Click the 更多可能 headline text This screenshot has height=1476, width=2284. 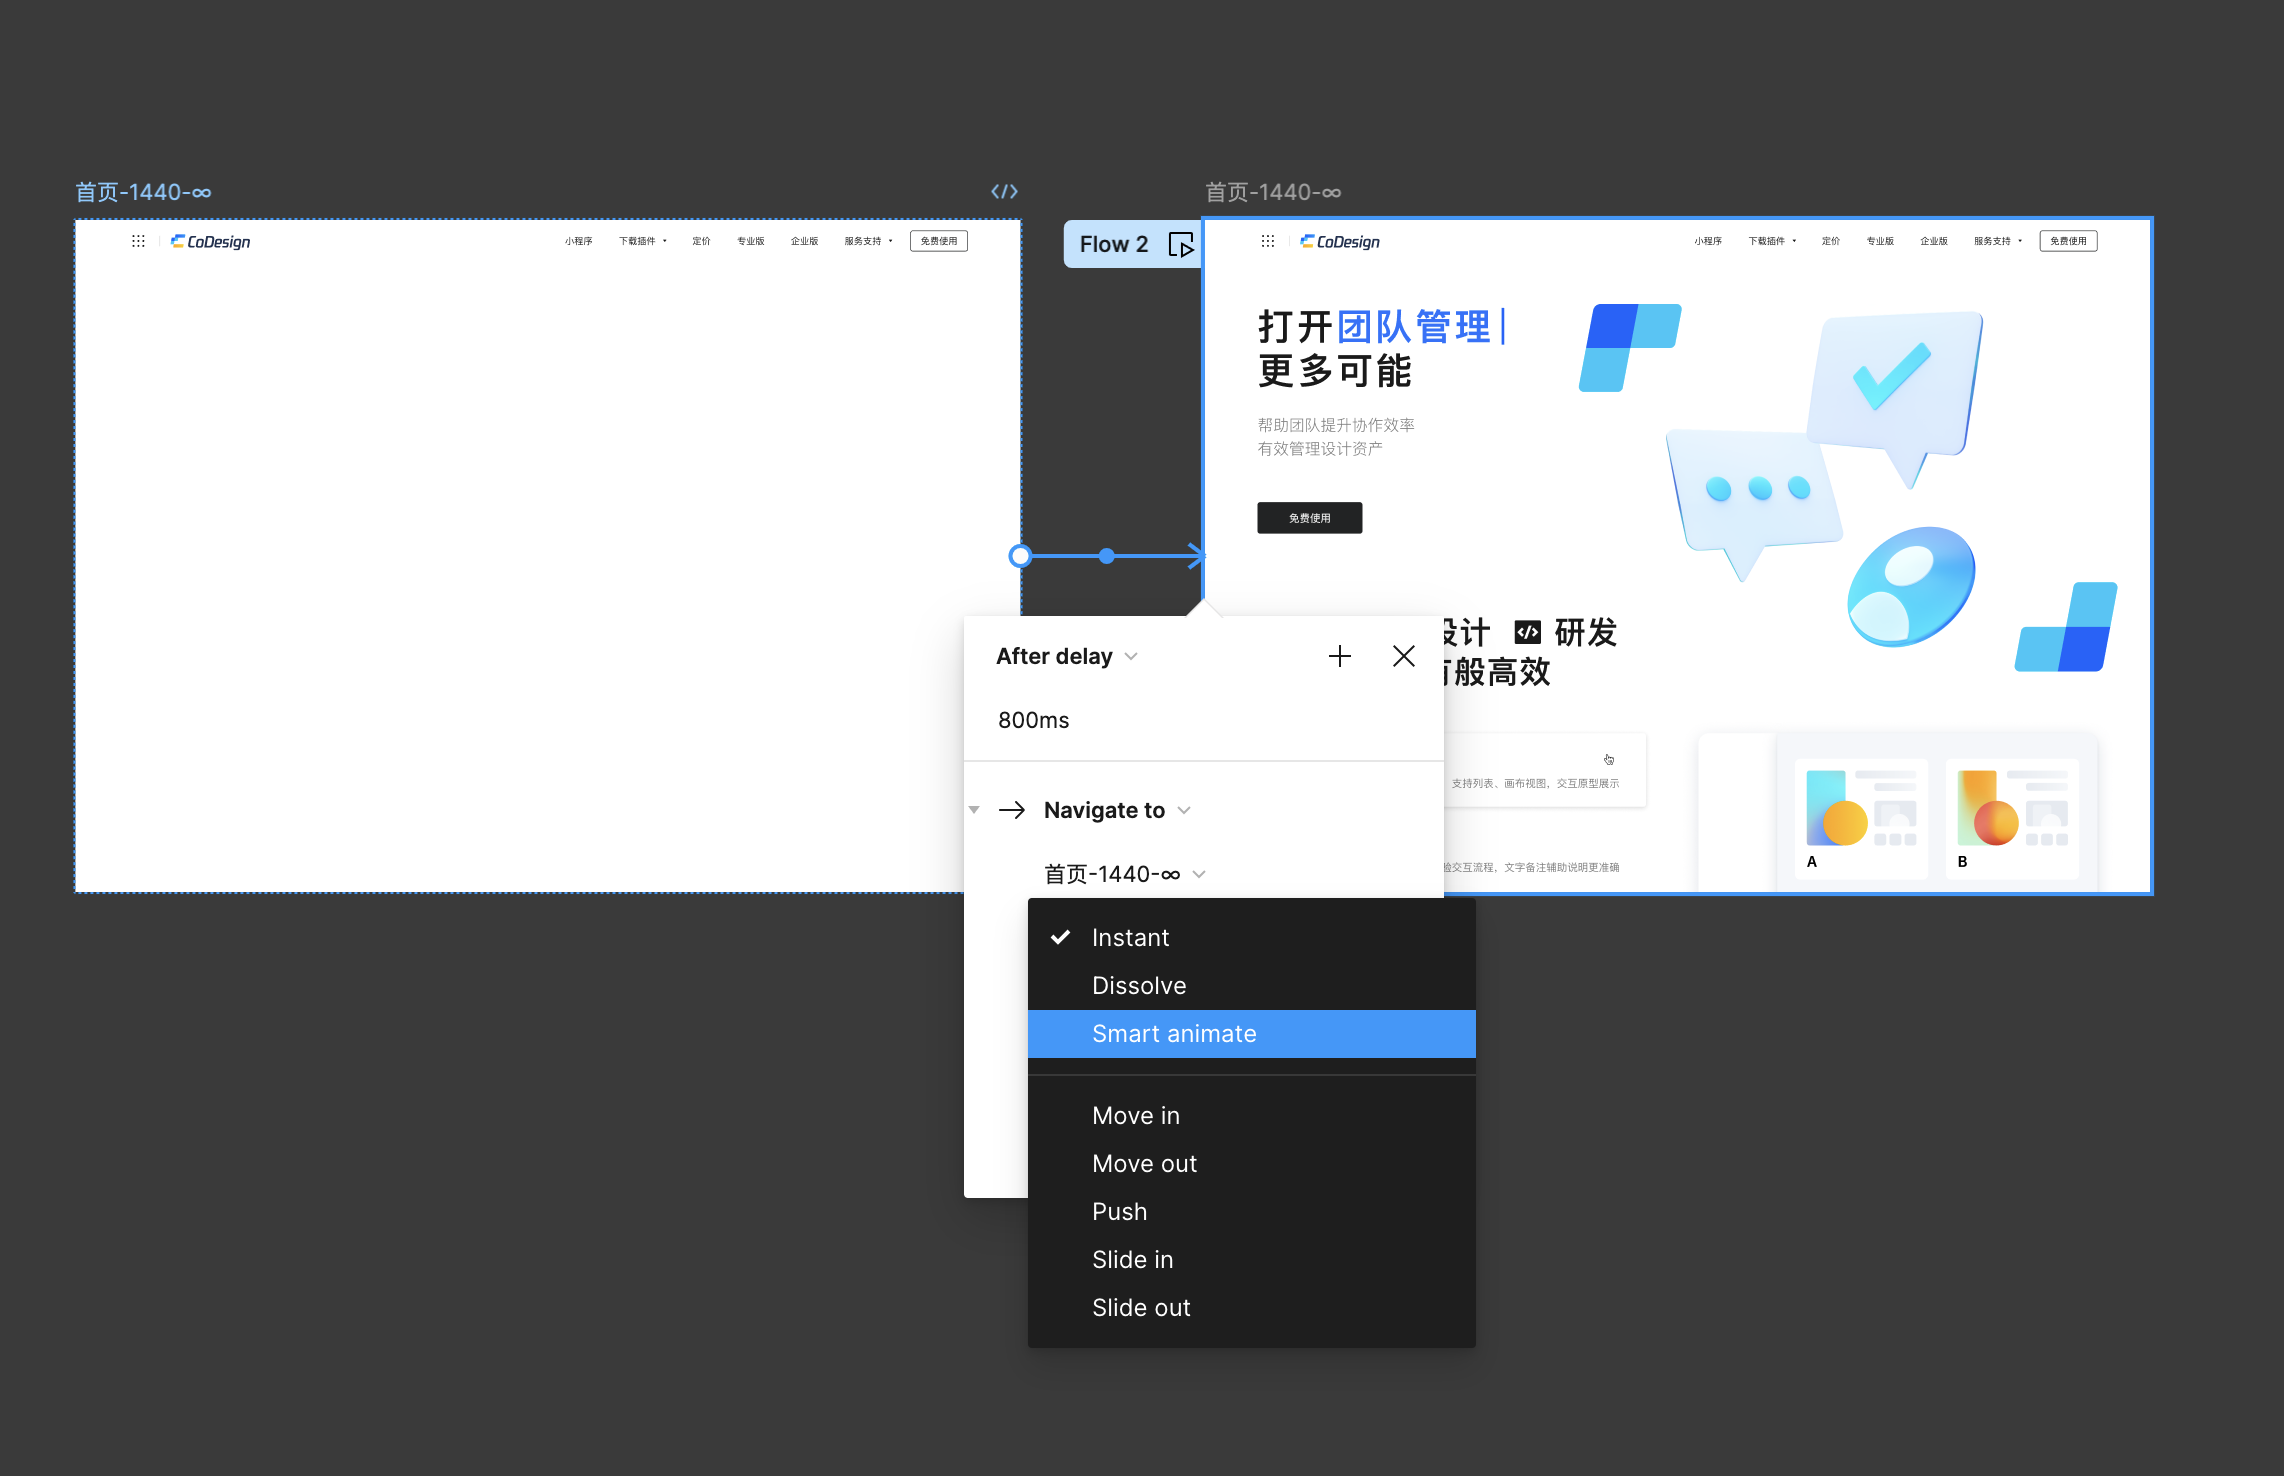pos(1335,371)
